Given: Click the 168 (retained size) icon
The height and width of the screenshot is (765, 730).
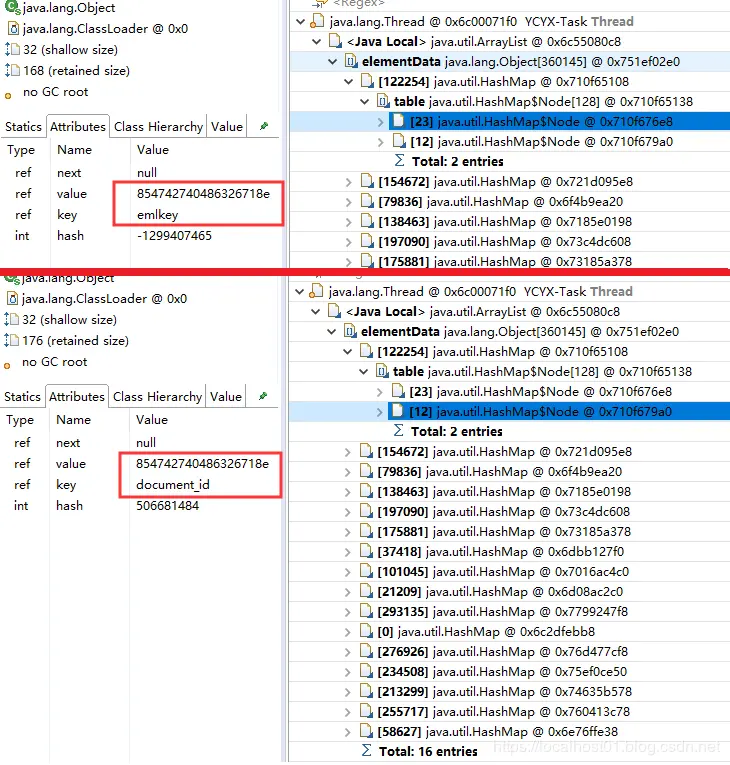Looking at the screenshot, I should tap(12, 71).
